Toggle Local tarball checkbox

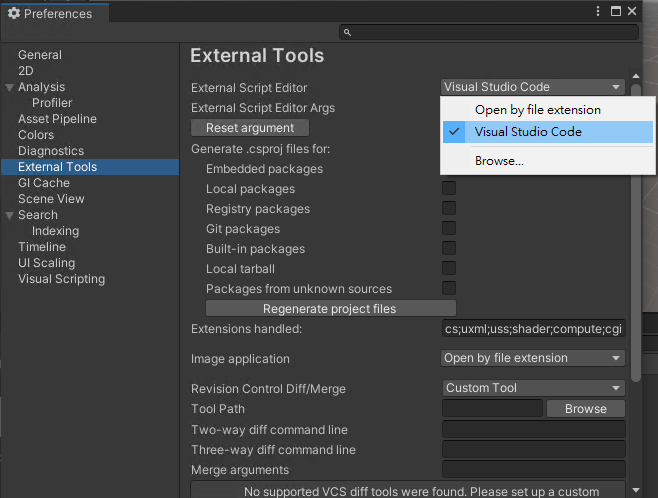(x=449, y=268)
